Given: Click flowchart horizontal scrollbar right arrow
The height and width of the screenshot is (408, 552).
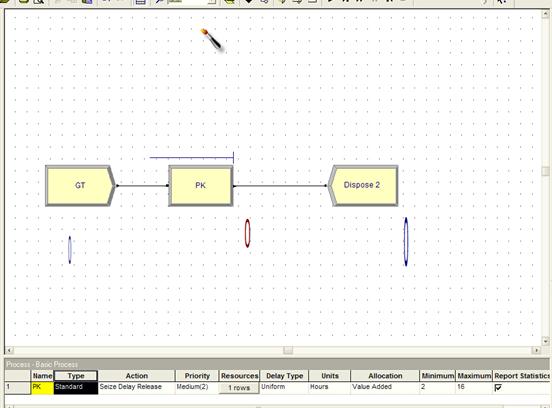Looking at the screenshot, I should click(536, 350).
